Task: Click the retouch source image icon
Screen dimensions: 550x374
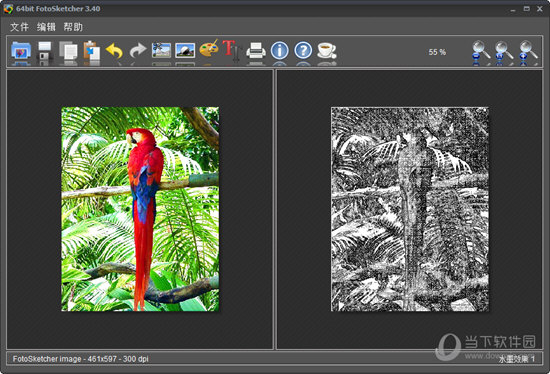Action: (161, 50)
